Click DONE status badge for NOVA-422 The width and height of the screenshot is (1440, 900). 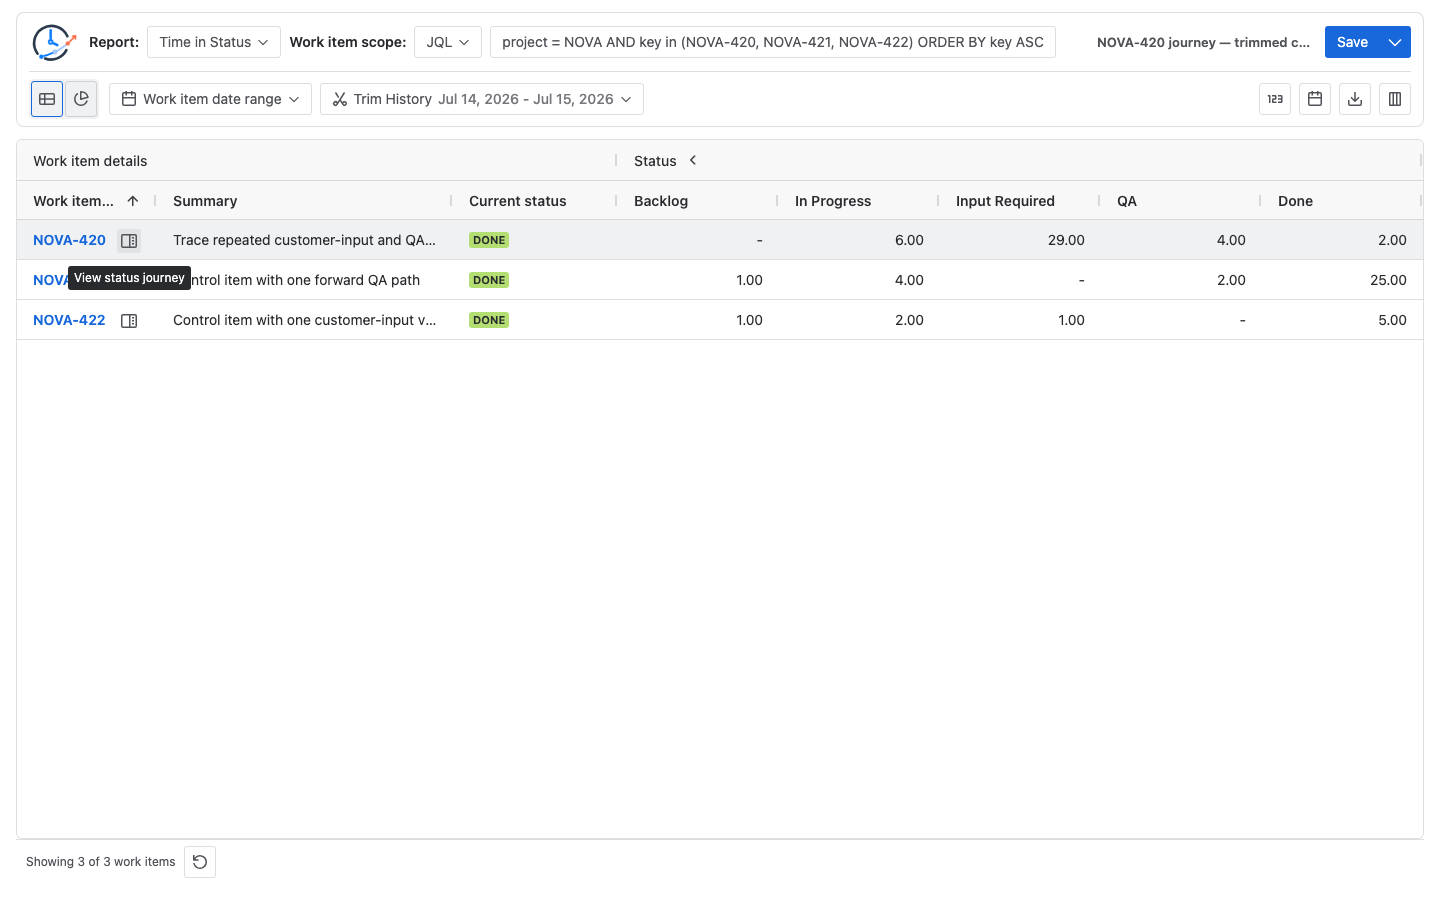point(489,320)
